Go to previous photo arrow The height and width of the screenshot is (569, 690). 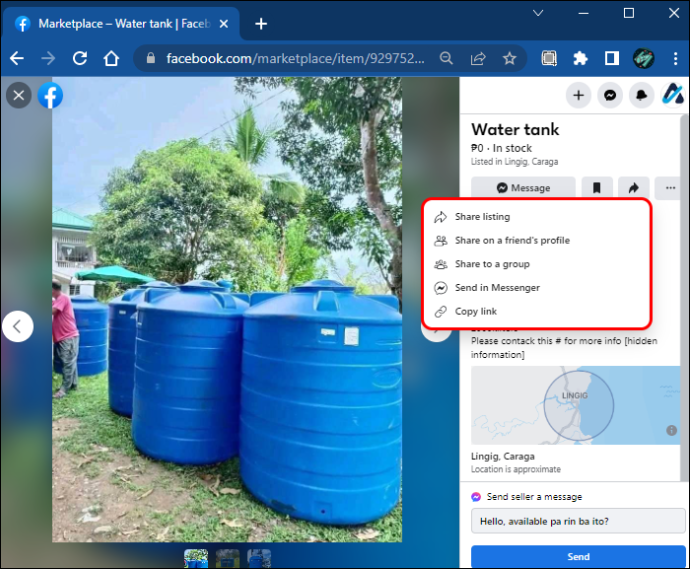pyautogui.click(x=18, y=326)
